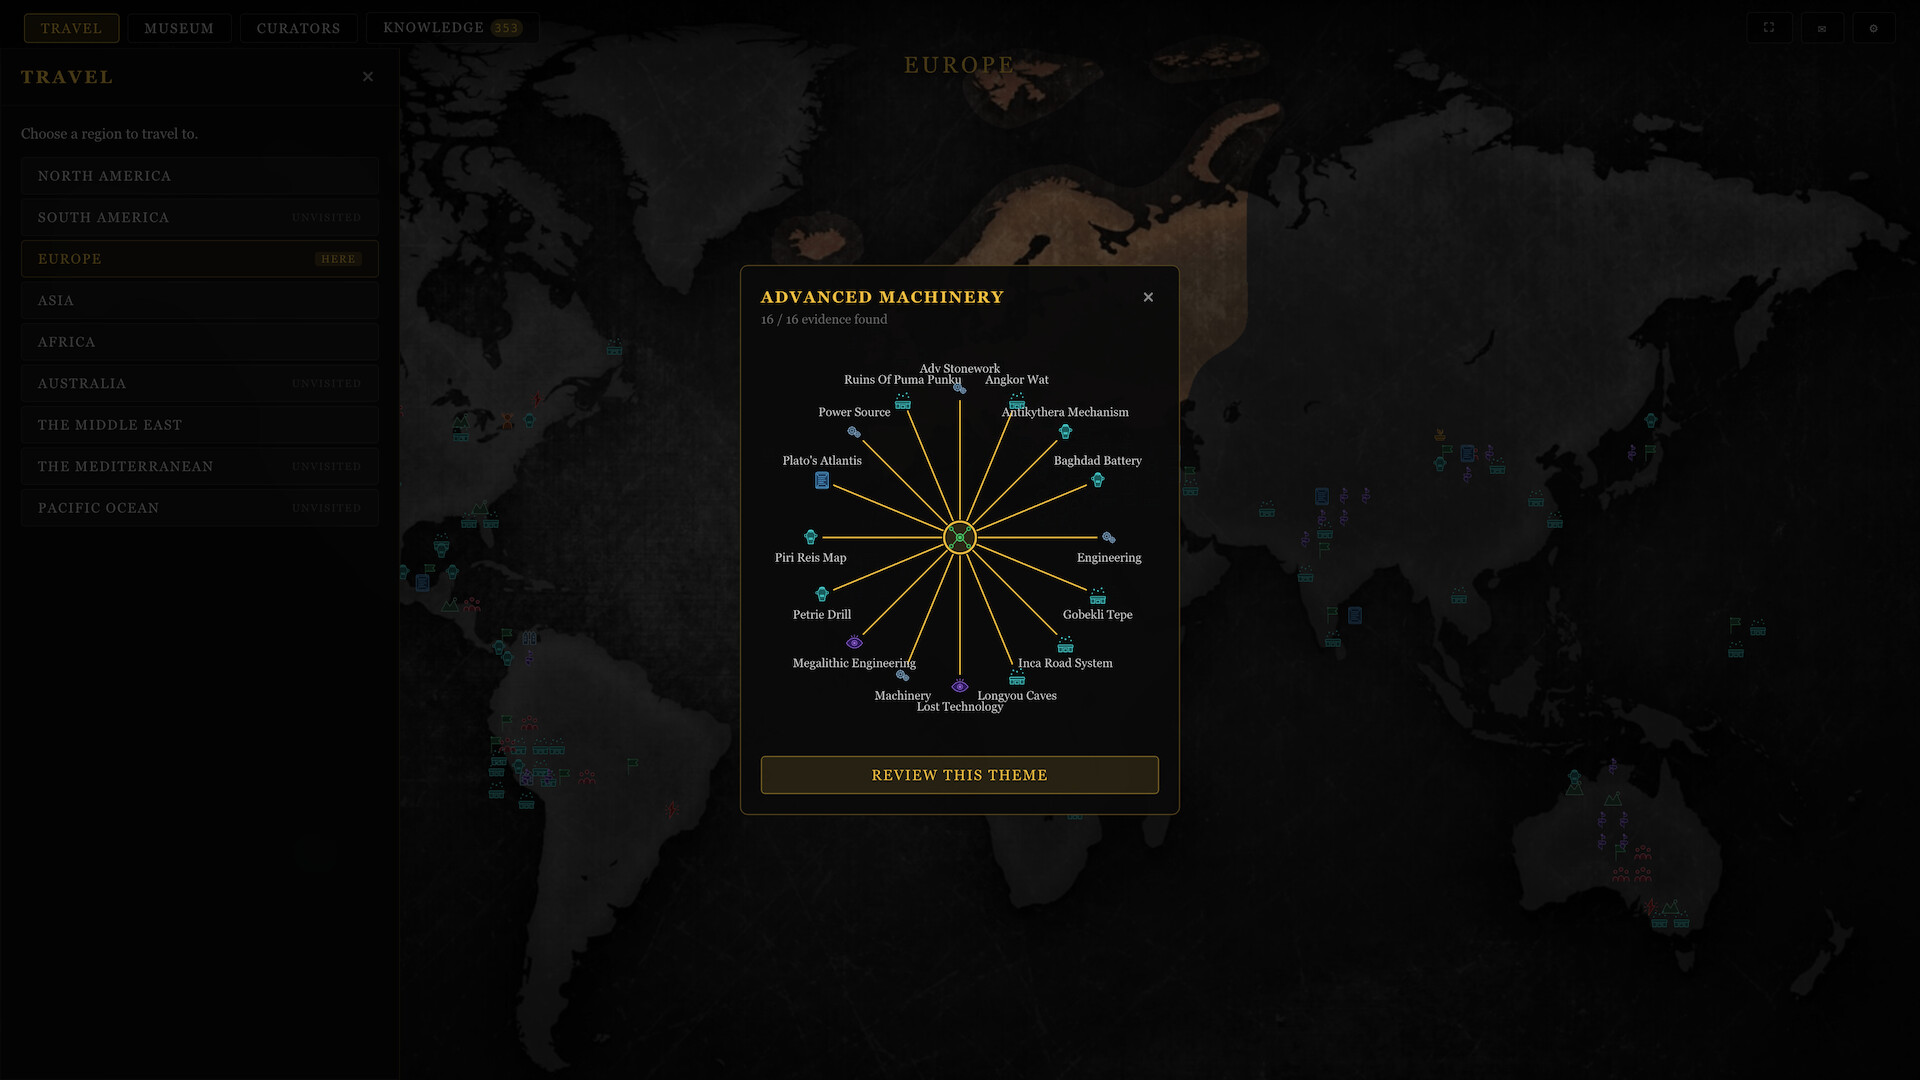
Task: Travel to Africa
Action: (200, 342)
